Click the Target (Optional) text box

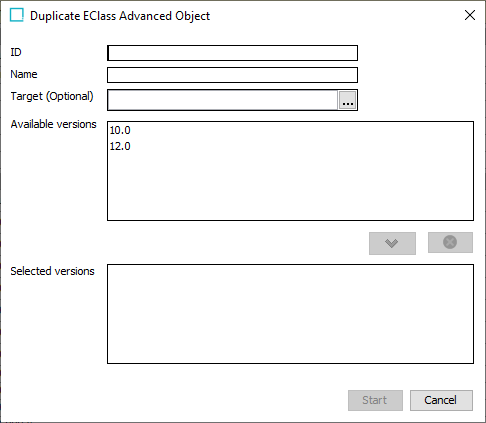pyautogui.click(x=223, y=100)
